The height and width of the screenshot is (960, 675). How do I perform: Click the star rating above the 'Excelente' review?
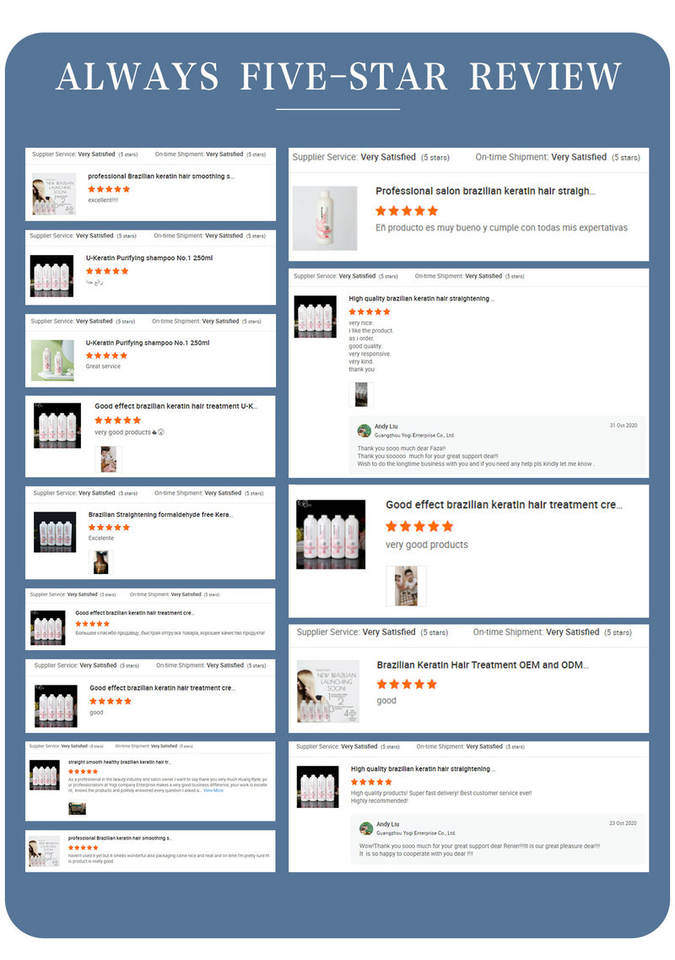point(109,527)
